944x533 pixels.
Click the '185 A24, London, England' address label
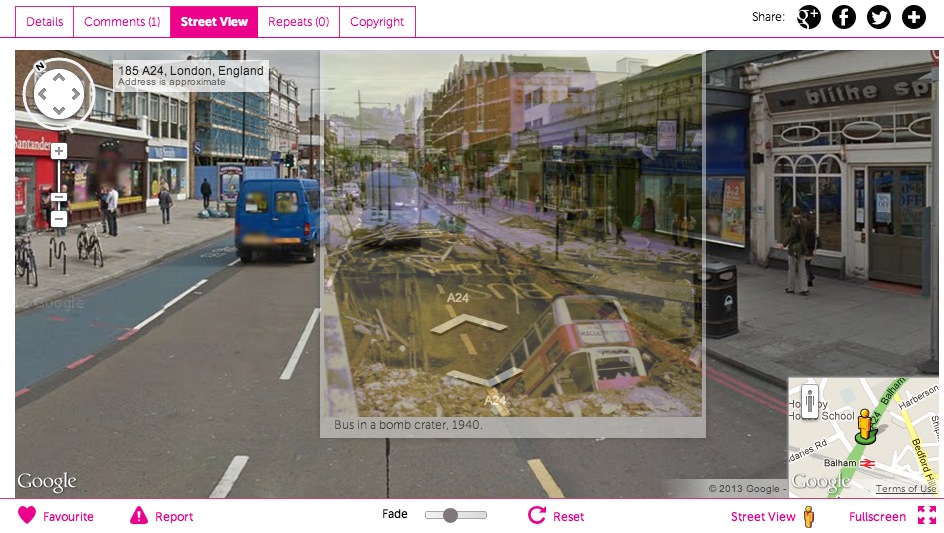pyautogui.click(x=191, y=70)
